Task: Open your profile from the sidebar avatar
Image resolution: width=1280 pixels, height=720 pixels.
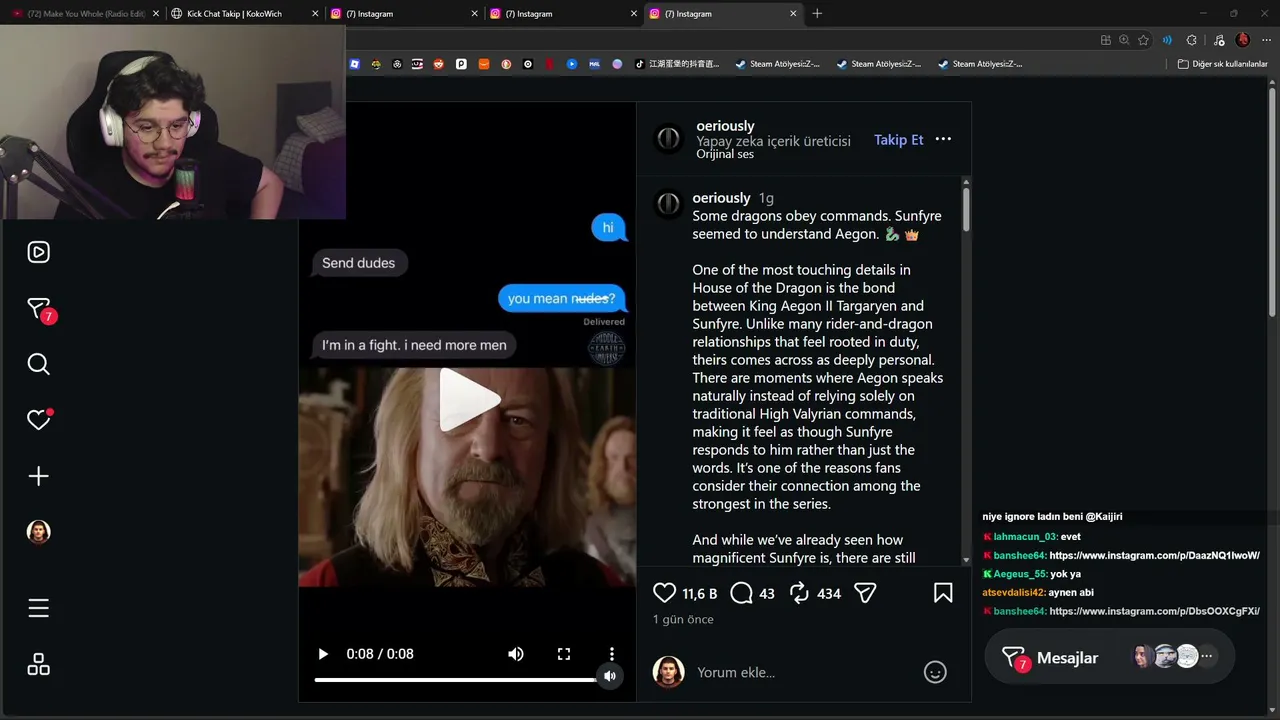Action: [x=38, y=532]
